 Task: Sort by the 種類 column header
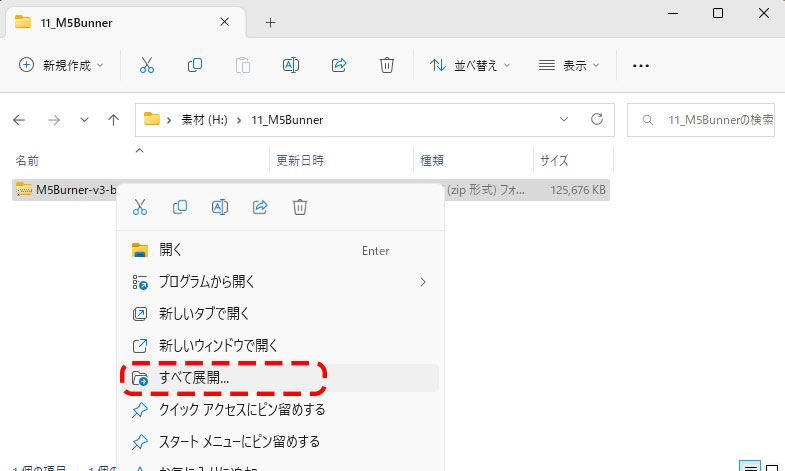(x=474, y=160)
